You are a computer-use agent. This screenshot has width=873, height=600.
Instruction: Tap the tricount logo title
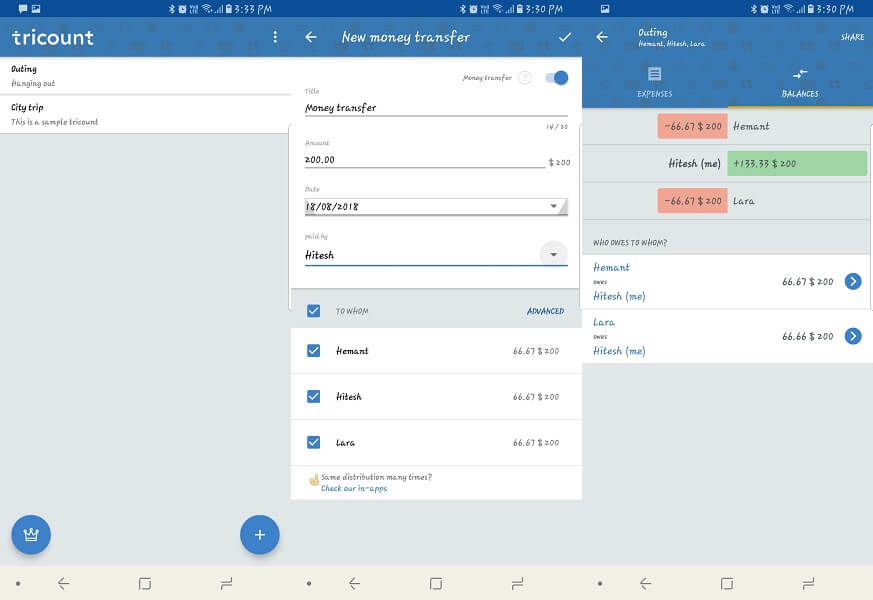(53, 37)
